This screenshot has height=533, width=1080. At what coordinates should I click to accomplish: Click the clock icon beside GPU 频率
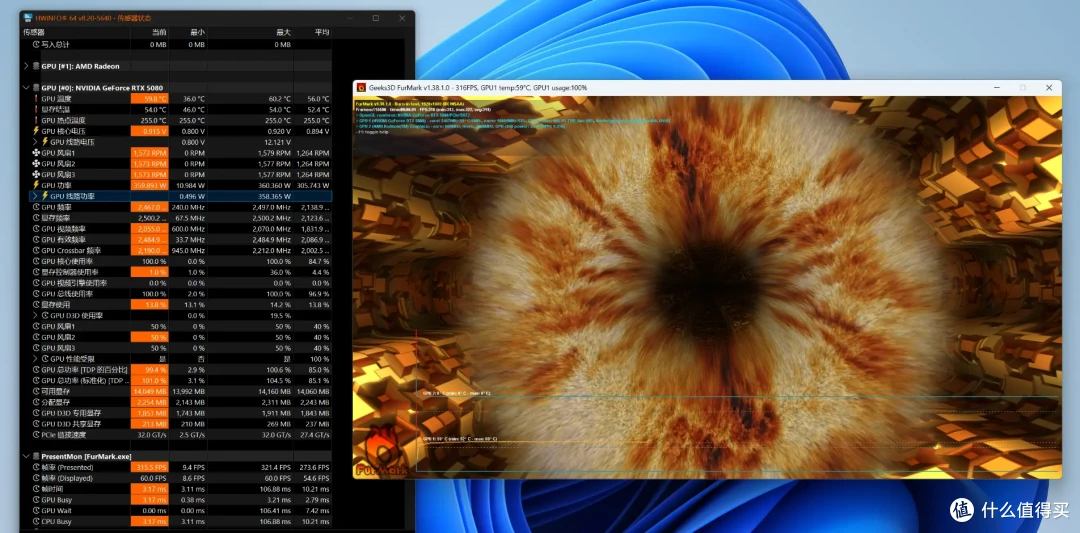[x=36, y=207]
